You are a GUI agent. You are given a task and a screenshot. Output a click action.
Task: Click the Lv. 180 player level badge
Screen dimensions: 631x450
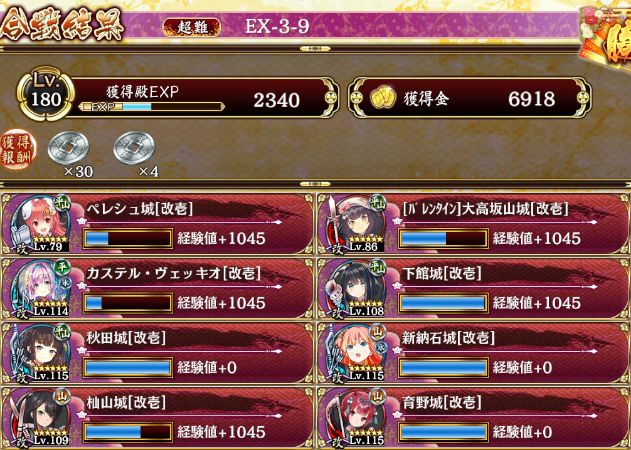point(45,94)
